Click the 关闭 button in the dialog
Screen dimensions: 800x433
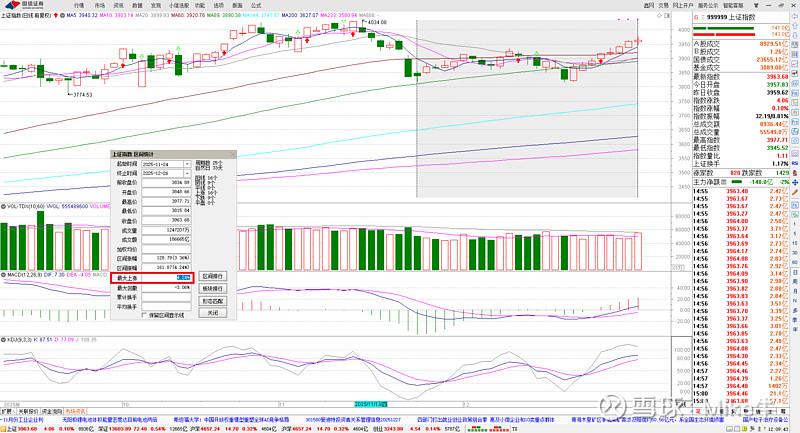212,312
